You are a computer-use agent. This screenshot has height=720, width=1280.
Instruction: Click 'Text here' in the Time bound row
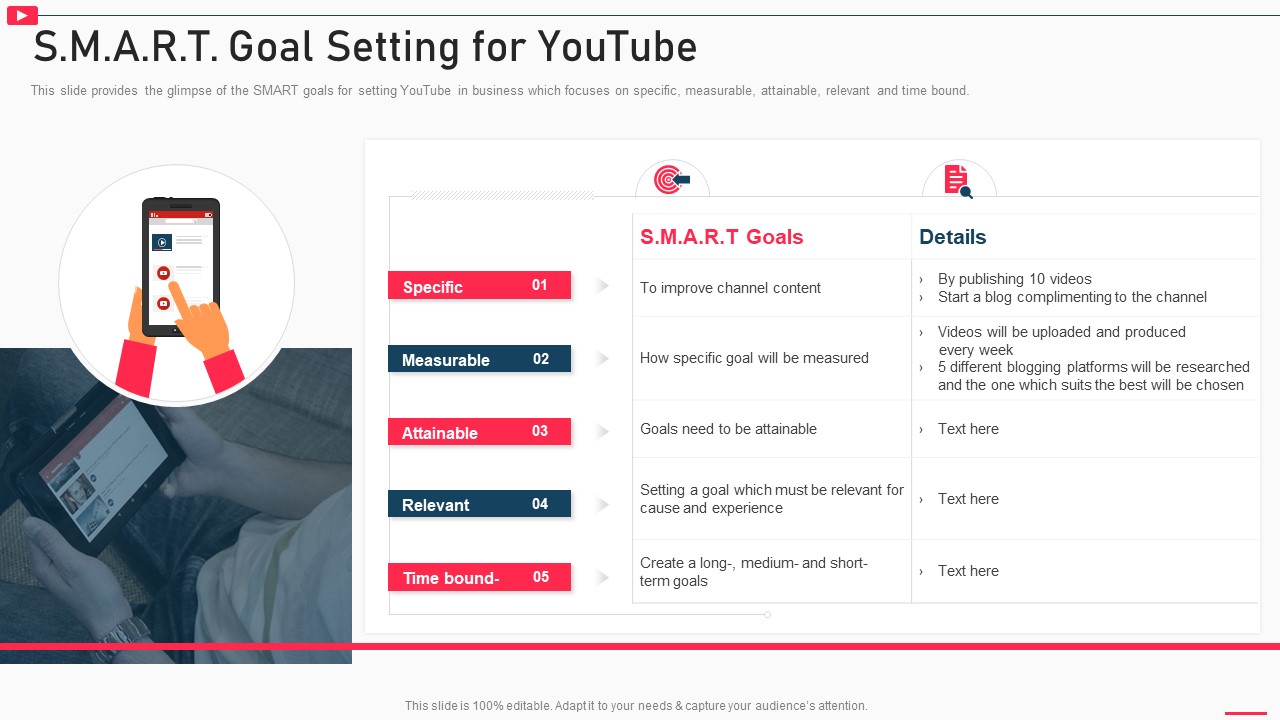point(968,571)
